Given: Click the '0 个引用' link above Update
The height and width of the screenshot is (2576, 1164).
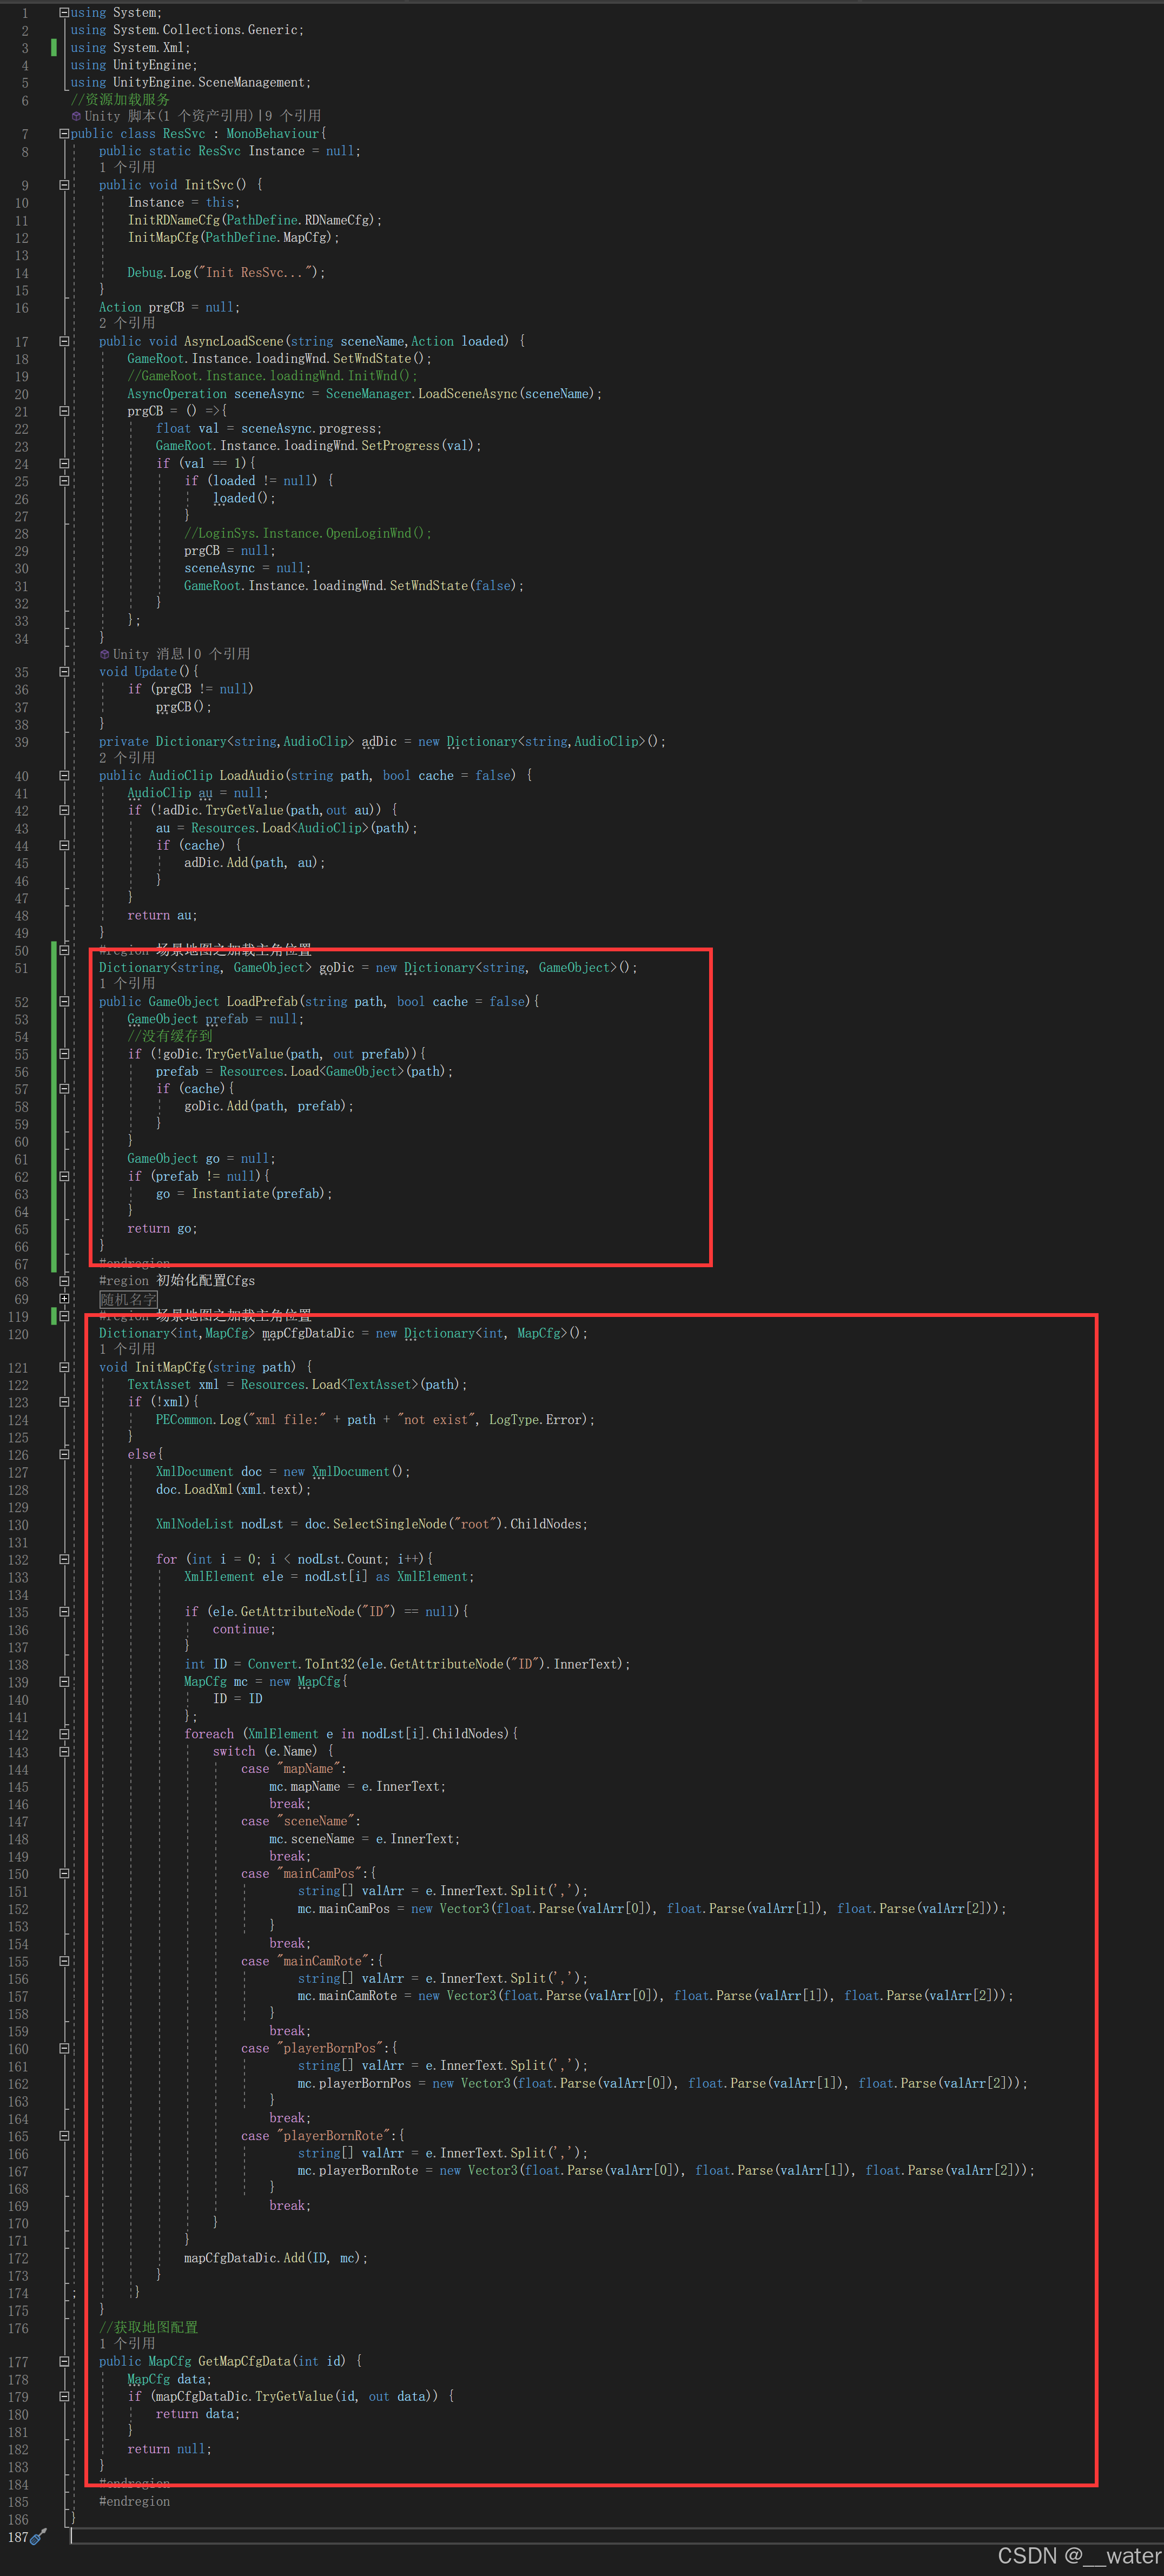Looking at the screenshot, I should click(x=222, y=654).
